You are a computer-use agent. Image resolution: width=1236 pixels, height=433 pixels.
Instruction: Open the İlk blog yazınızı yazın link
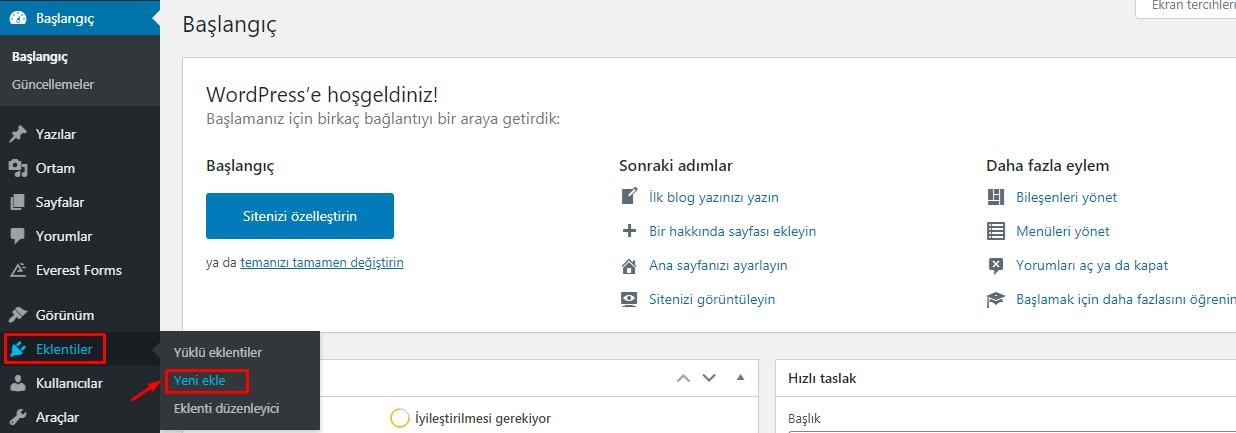coord(714,197)
